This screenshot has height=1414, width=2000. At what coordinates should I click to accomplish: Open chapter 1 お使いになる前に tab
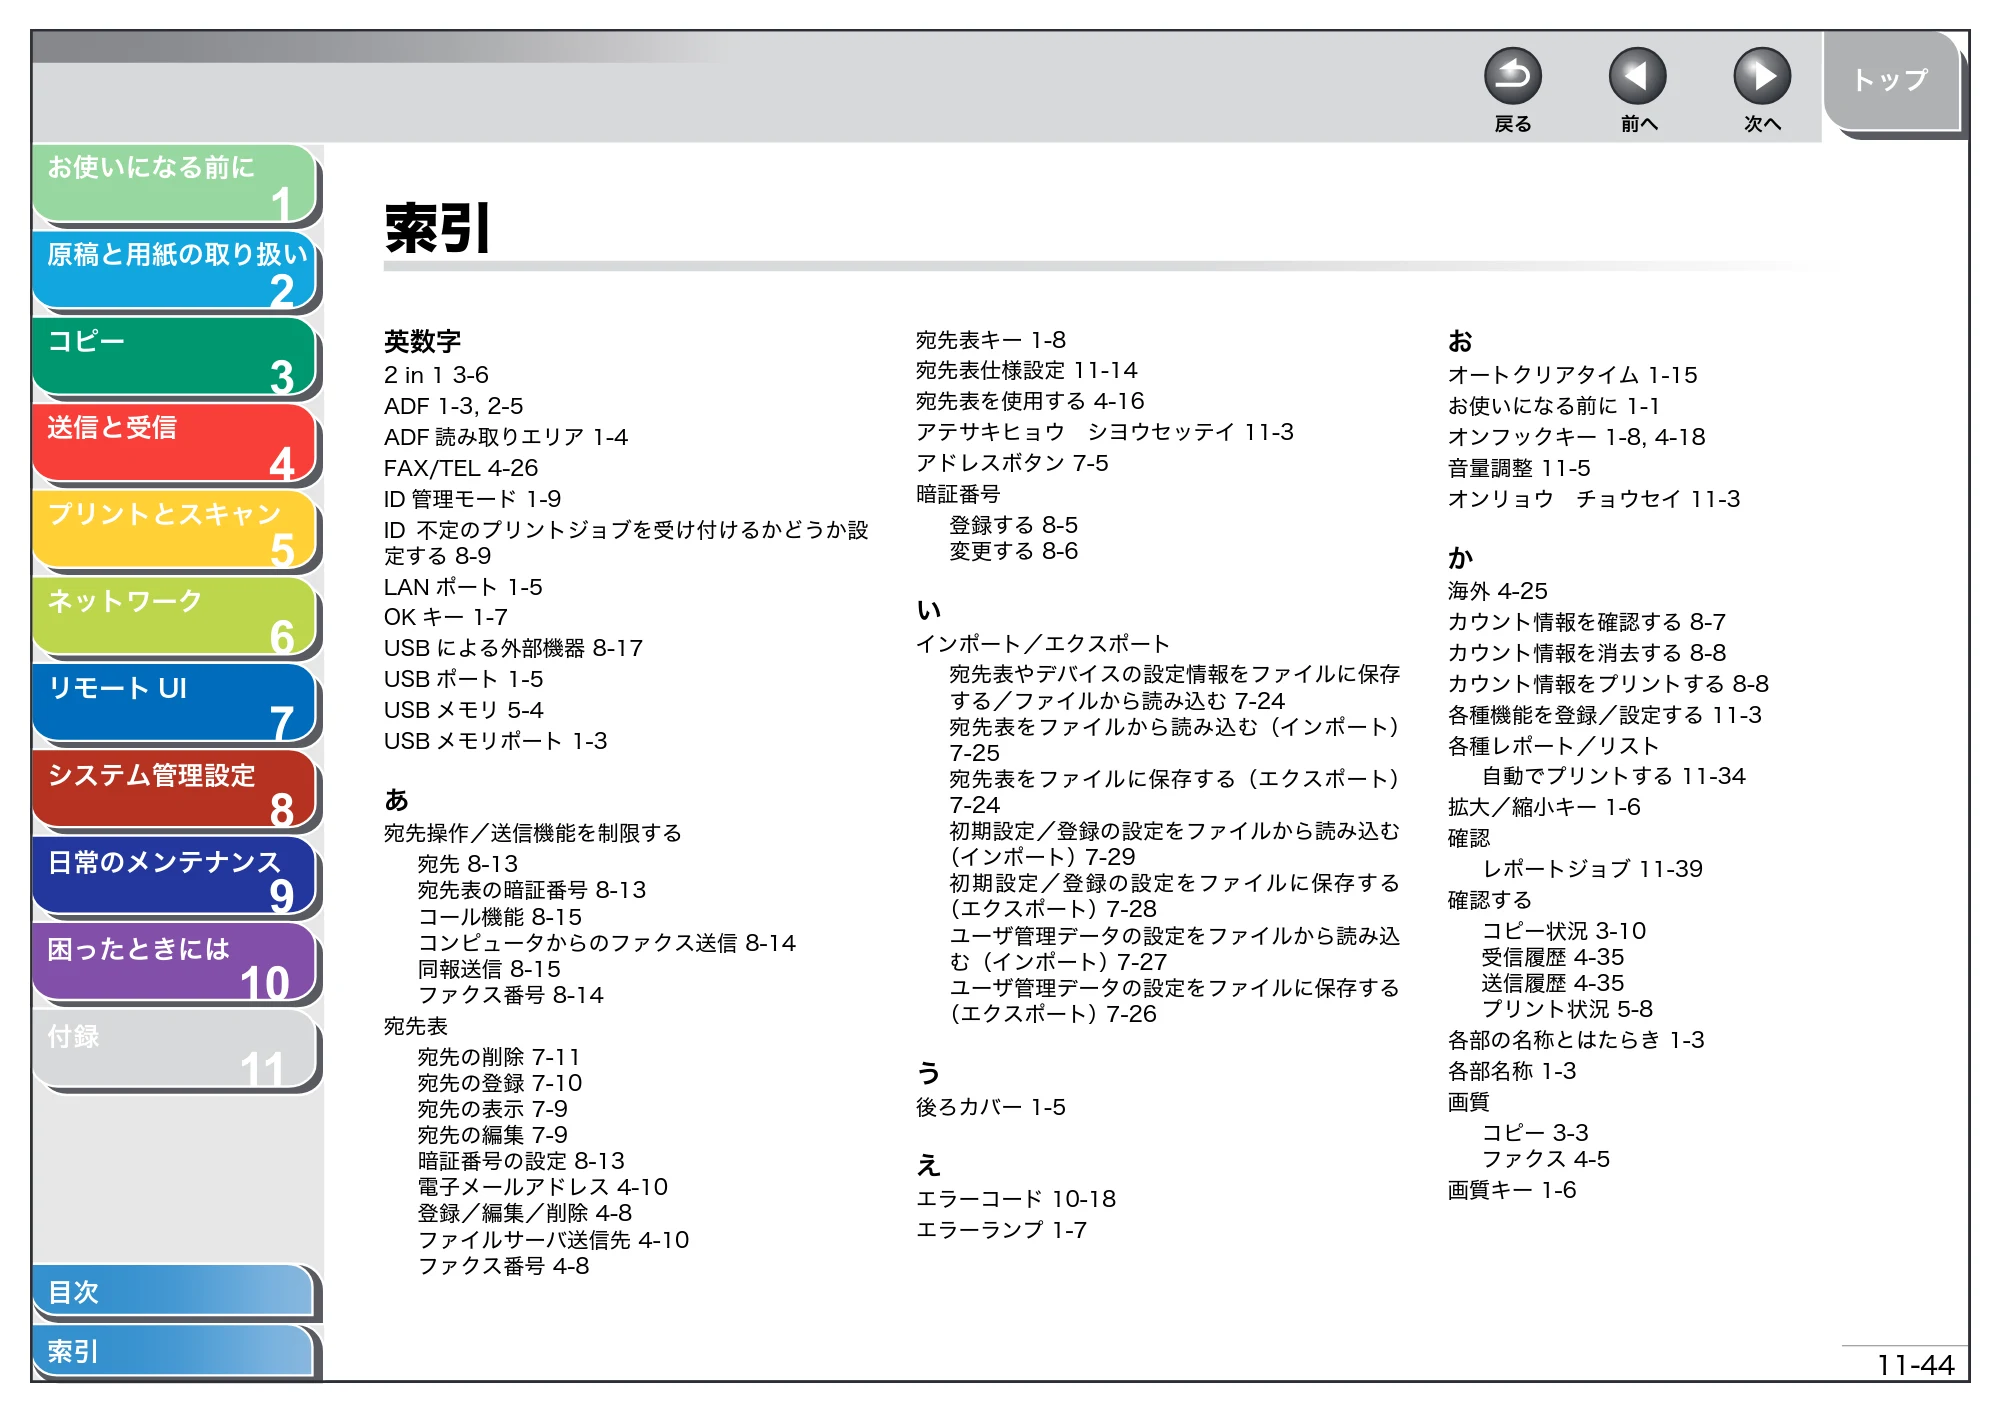pyautogui.click(x=175, y=183)
